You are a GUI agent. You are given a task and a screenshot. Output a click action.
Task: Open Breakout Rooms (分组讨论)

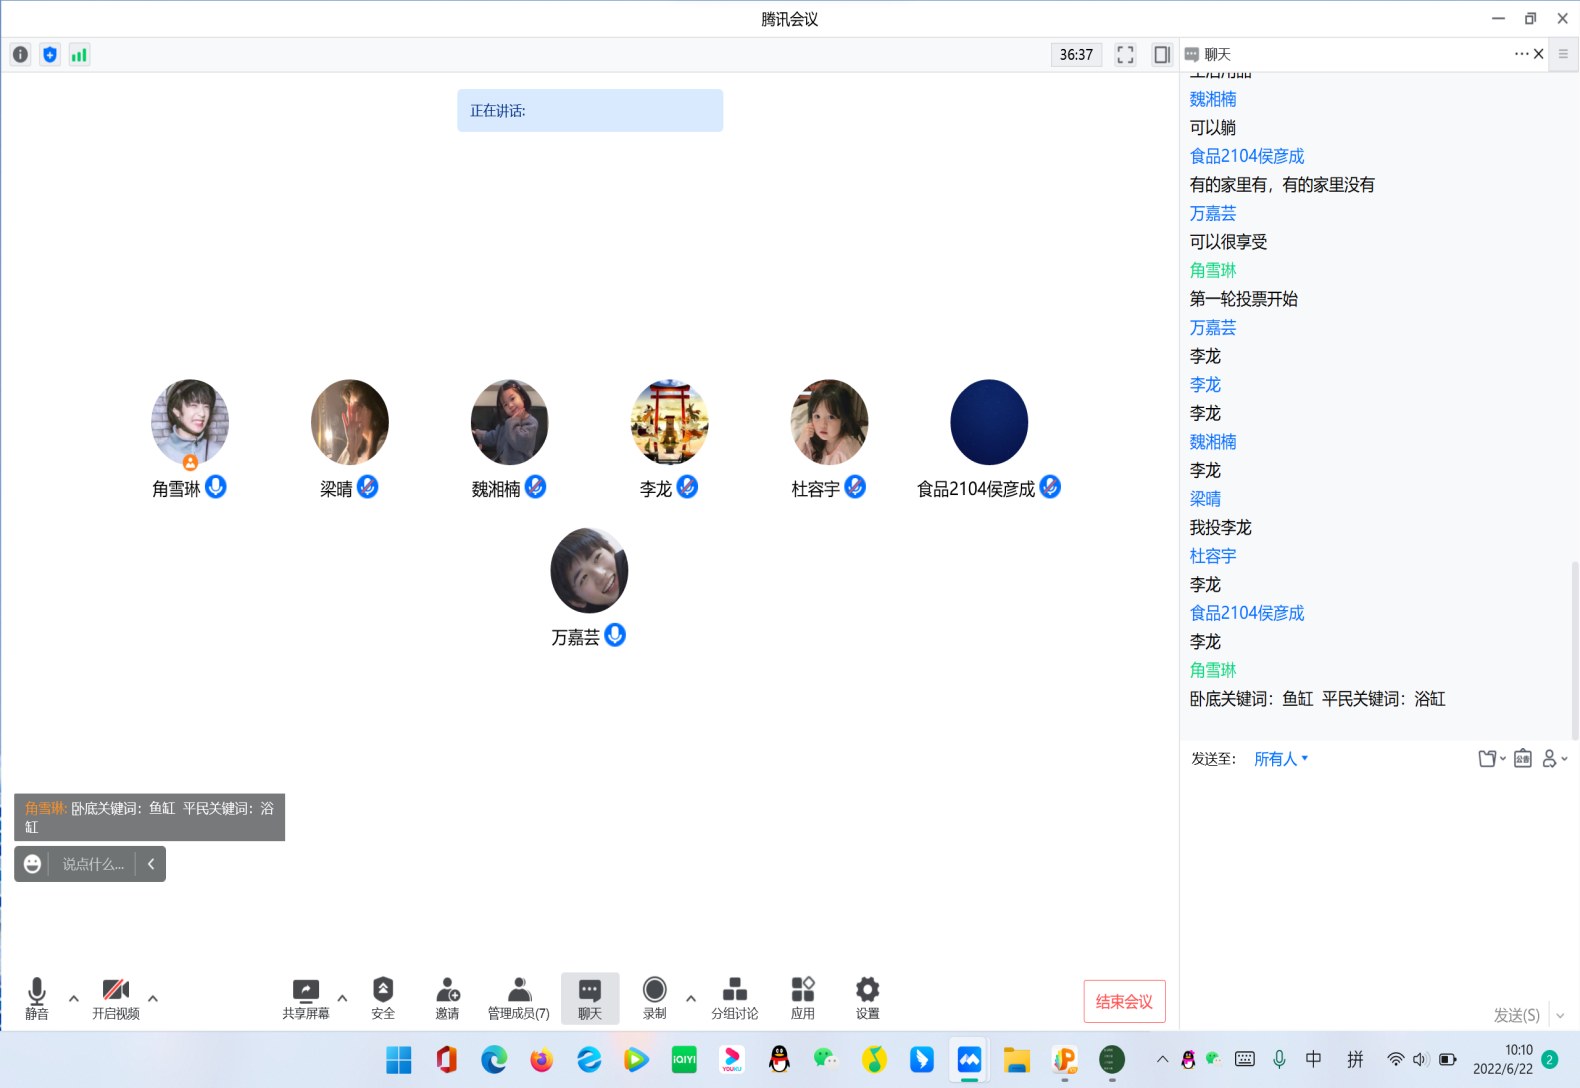[x=734, y=997]
